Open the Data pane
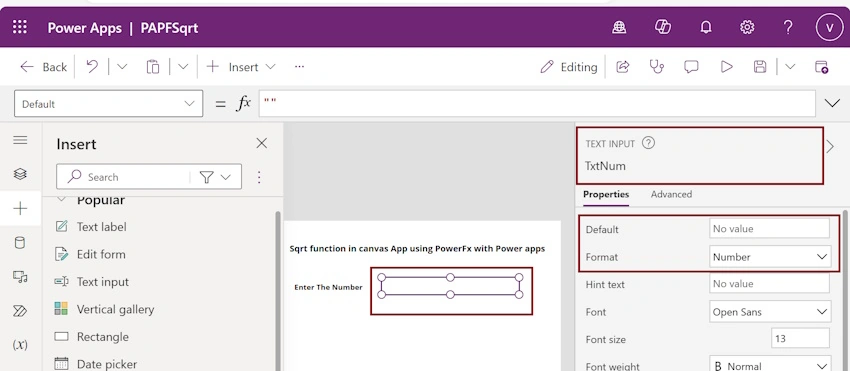Image resolution: width=850 pixels, height=371 pixels. [20, 242]
